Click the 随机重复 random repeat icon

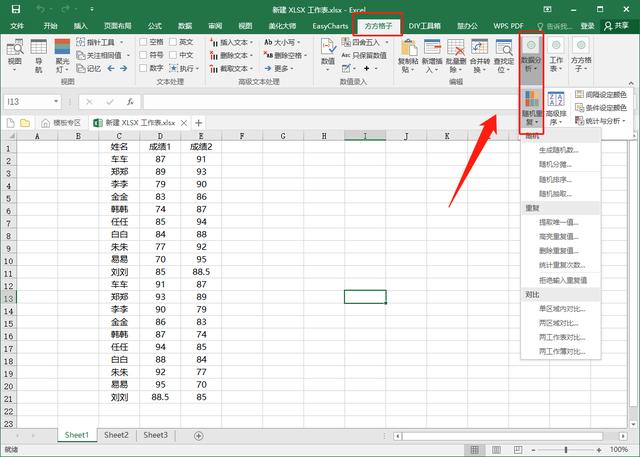(x=532, y=108)
